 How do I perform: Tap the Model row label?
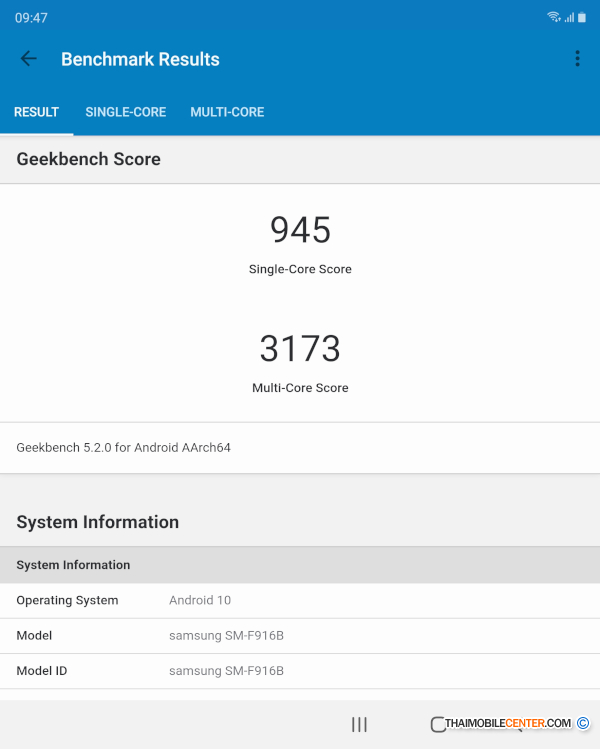[34, 635]
